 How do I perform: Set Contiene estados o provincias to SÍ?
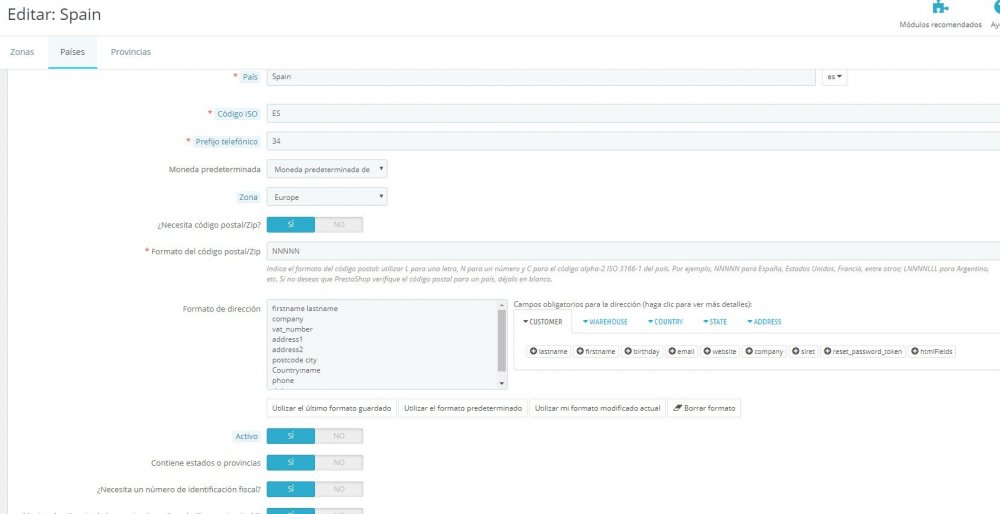pos(291,462)
